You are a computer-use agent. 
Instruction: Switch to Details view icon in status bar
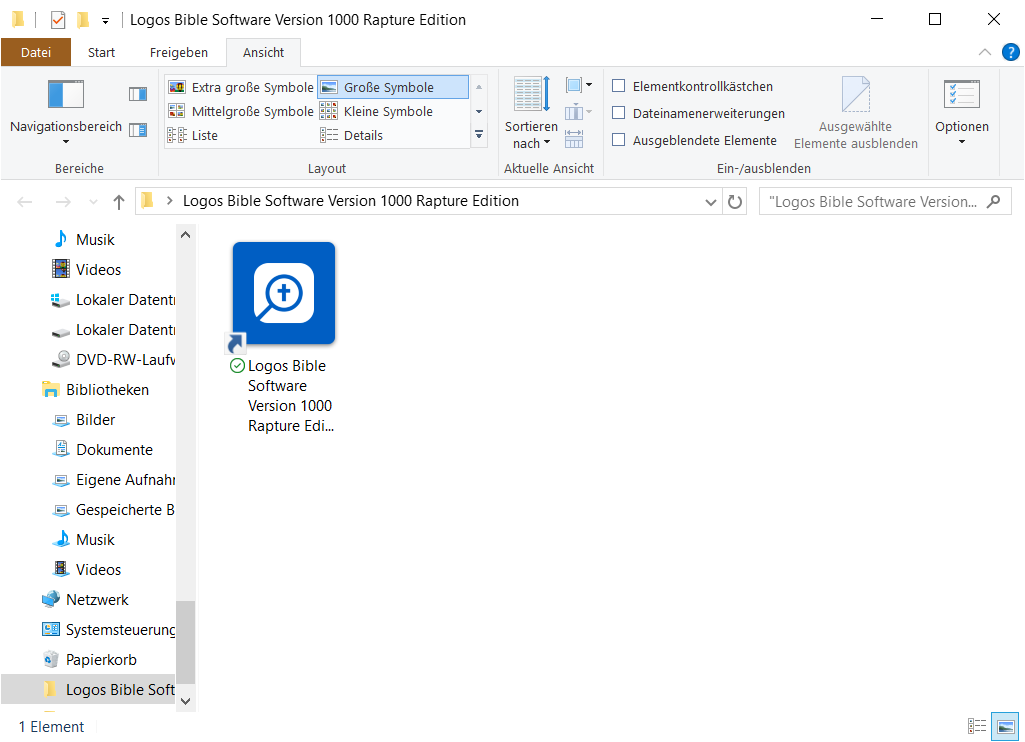point(977,727)
